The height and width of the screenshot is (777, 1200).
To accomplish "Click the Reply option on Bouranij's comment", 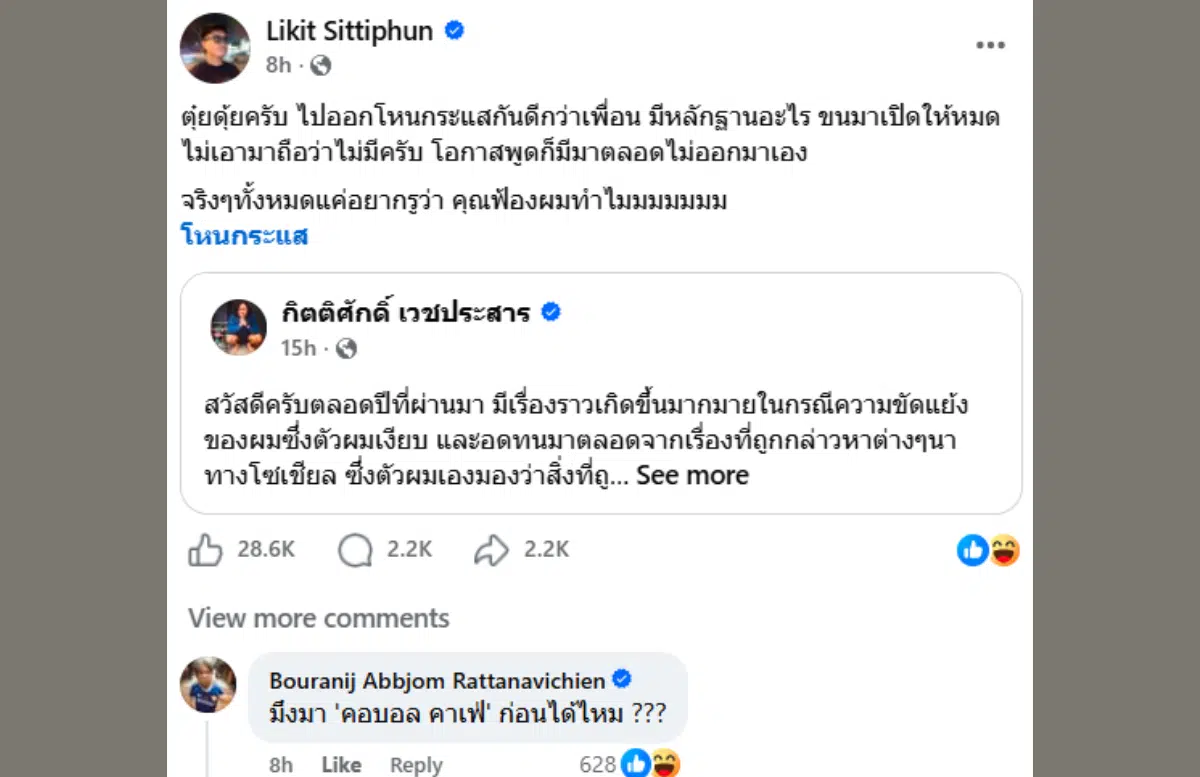I will [x=415, y=763].
